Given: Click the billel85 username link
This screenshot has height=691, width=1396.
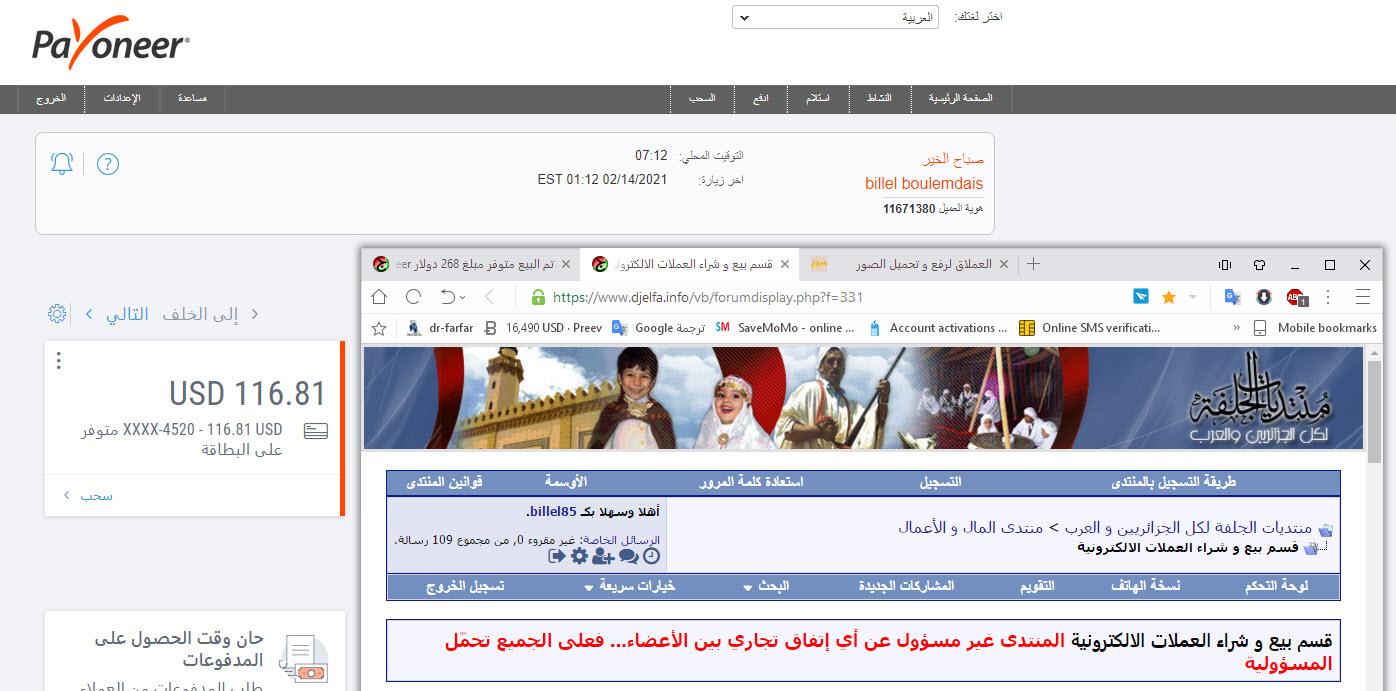Looking at the screenshot, I should pyautogui.click(x=552, y=511).
